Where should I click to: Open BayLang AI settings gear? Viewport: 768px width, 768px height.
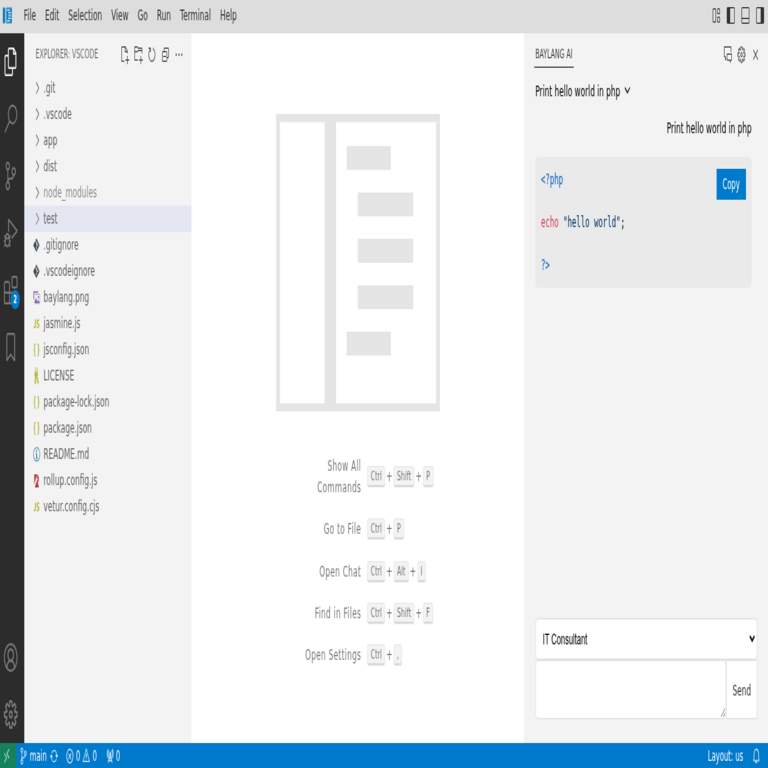click(741, 55)
